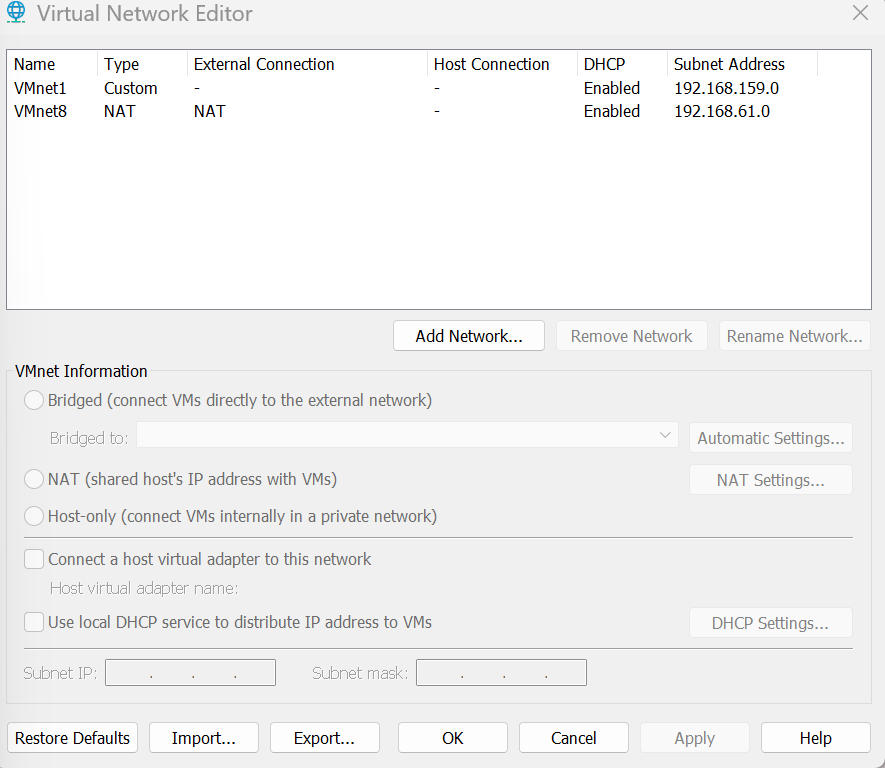Confirm with the OK button
The width and height of the screenshot is (885, 768).
[453, 738]
